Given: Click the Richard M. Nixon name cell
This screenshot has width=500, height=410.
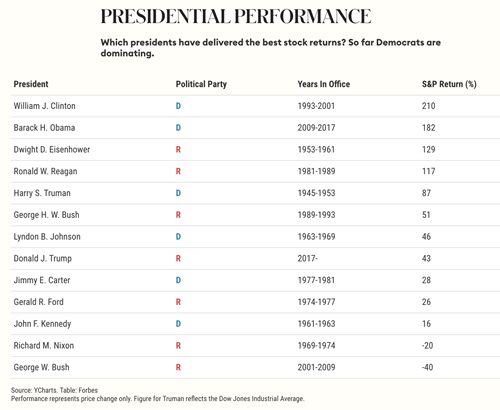Looking at the screenshot, I should (44, 345).
